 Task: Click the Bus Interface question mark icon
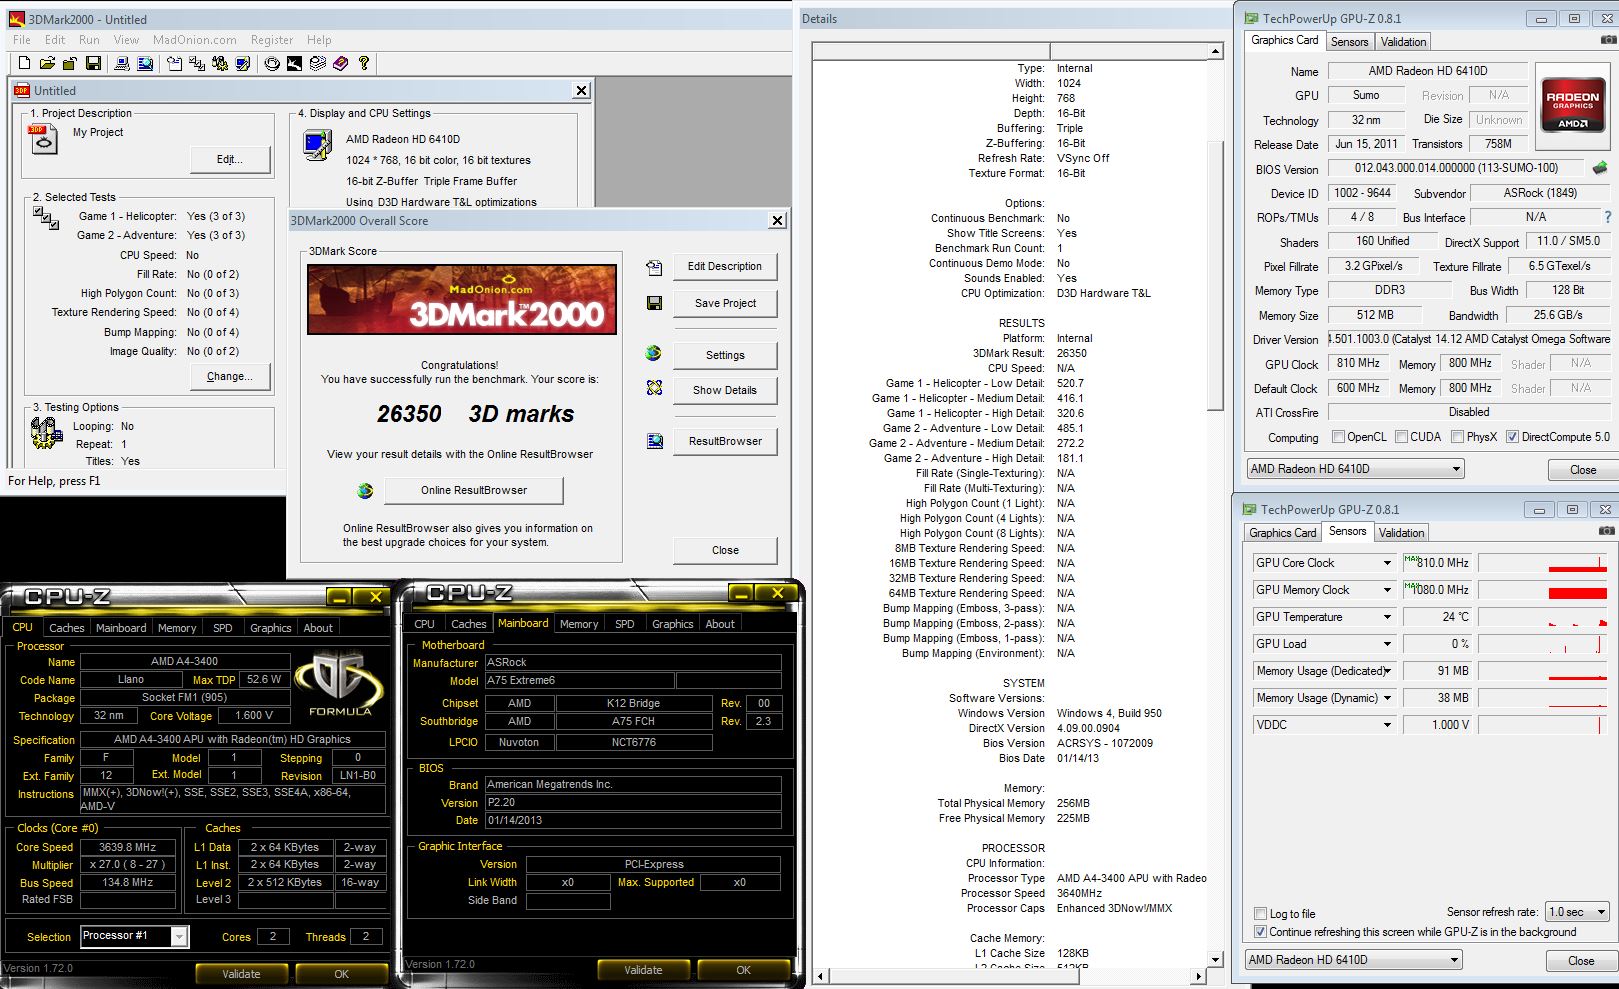coord(1608,217)
